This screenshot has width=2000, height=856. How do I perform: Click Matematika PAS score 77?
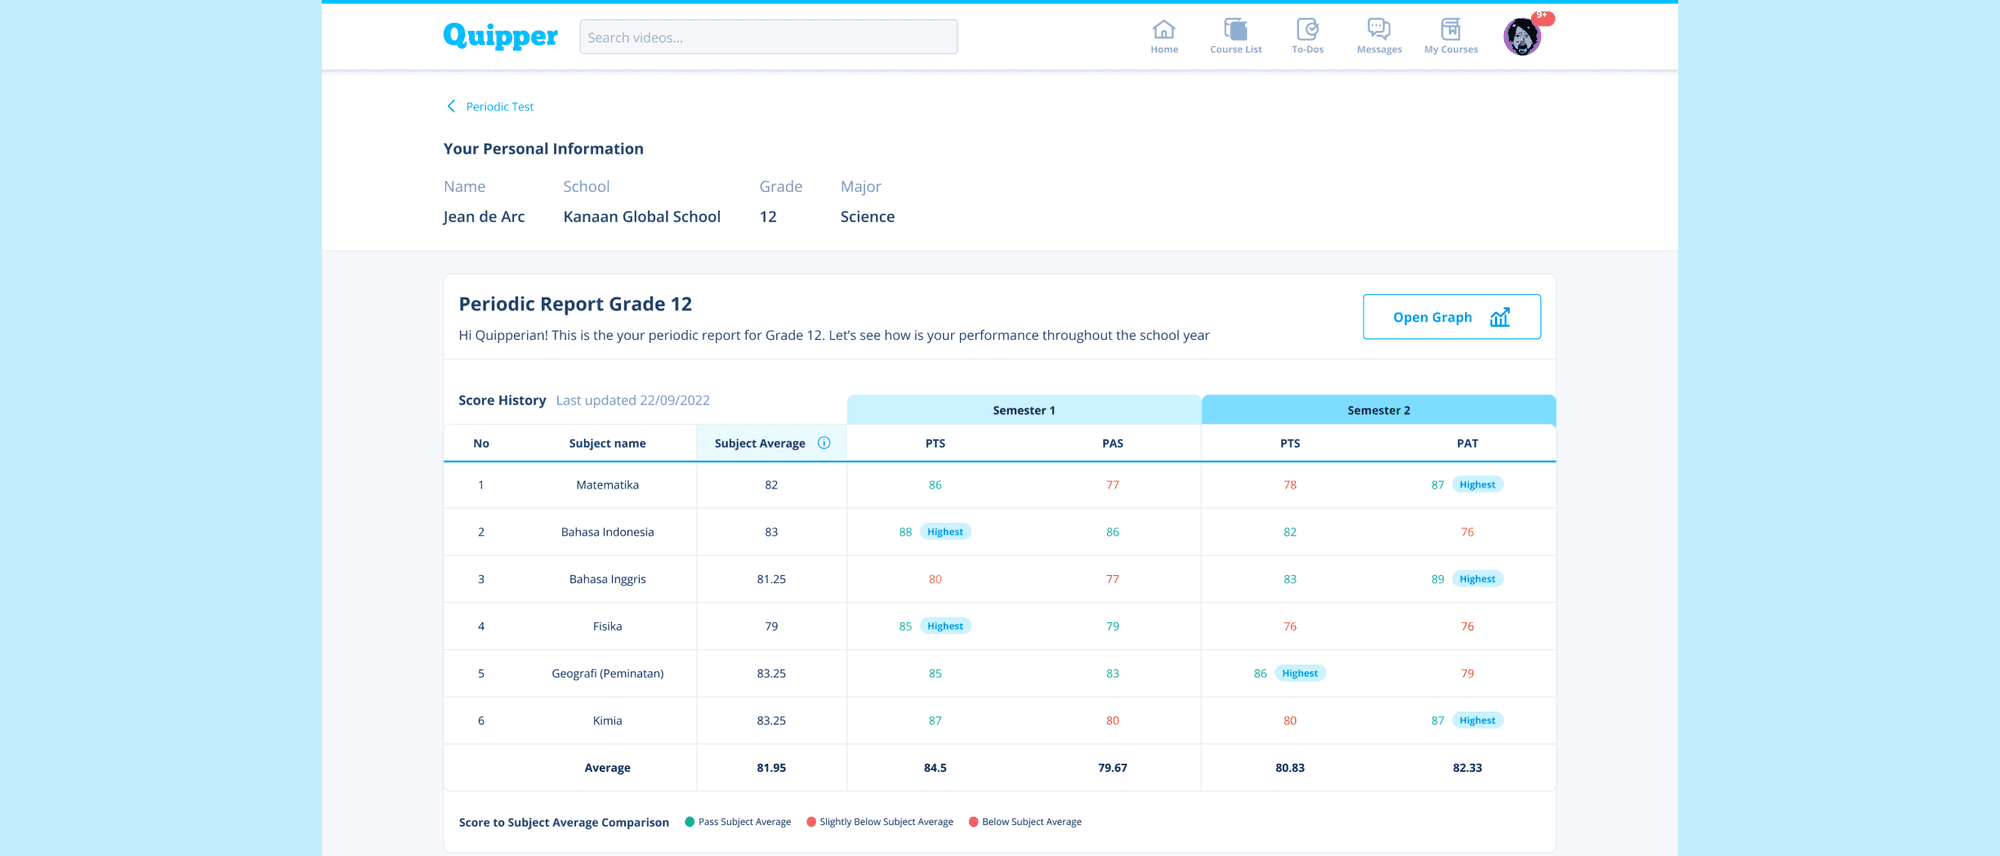[1112, 485]
